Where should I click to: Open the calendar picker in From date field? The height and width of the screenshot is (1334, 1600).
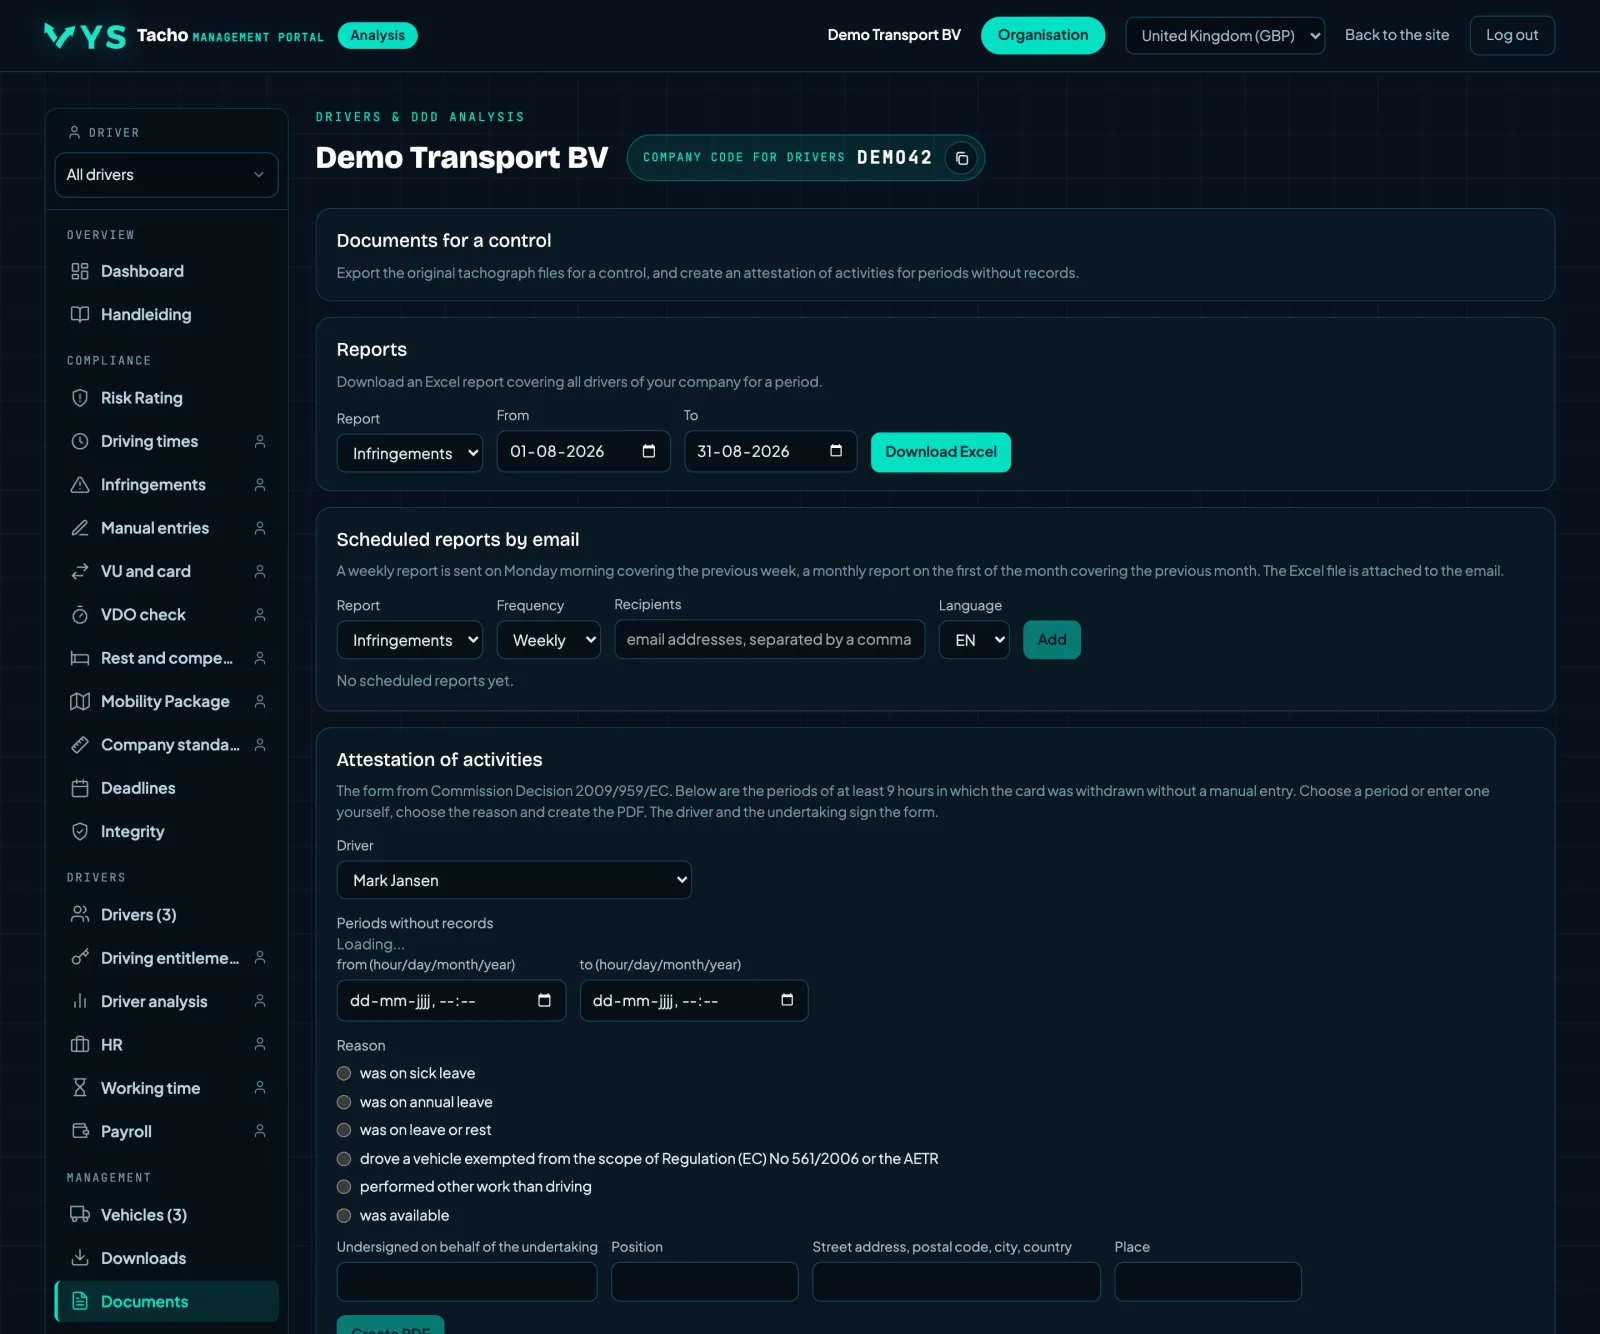click(x=649, y=451)
